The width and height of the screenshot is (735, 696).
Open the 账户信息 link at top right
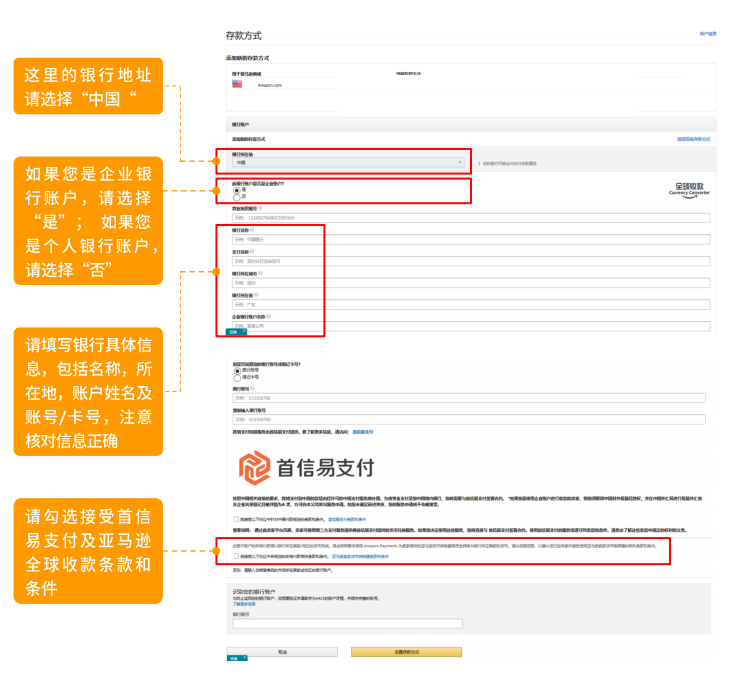[706, 34]
